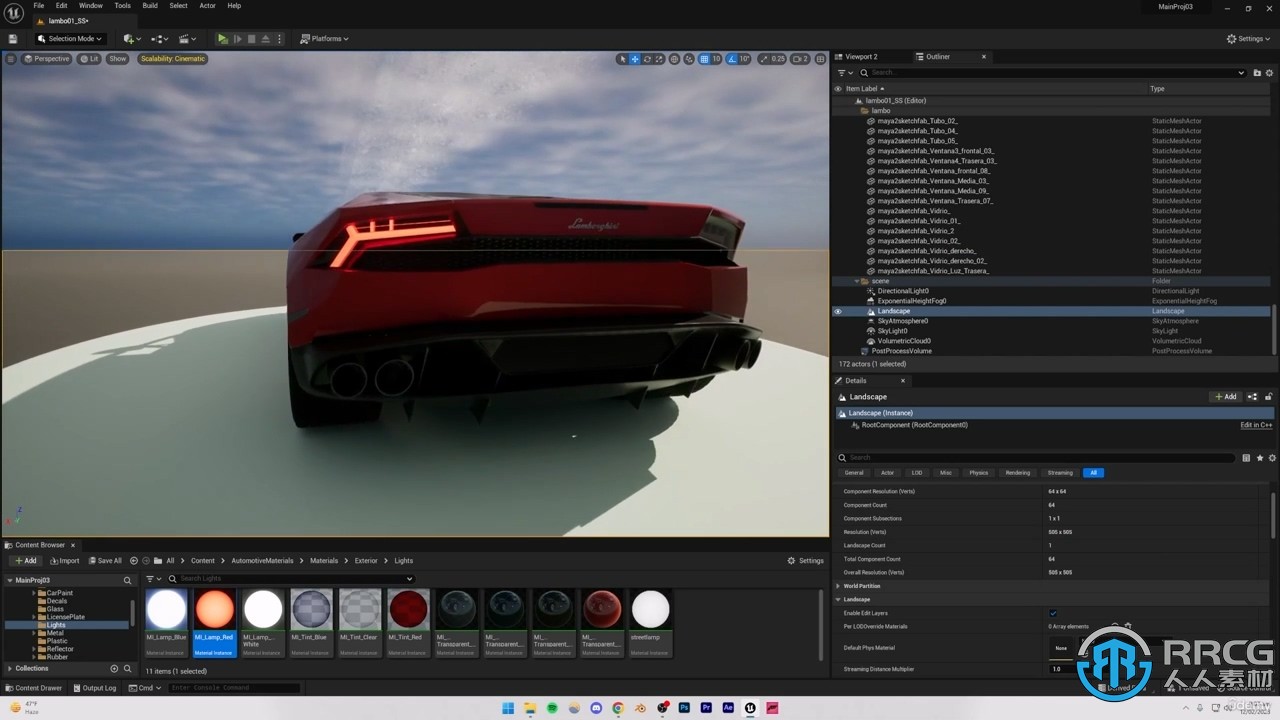Open viewport layout maximize icon

point(820,59)
